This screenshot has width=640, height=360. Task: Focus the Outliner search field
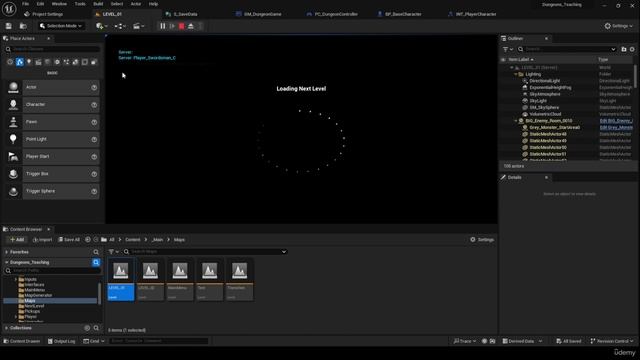click(x=567, y=49)
